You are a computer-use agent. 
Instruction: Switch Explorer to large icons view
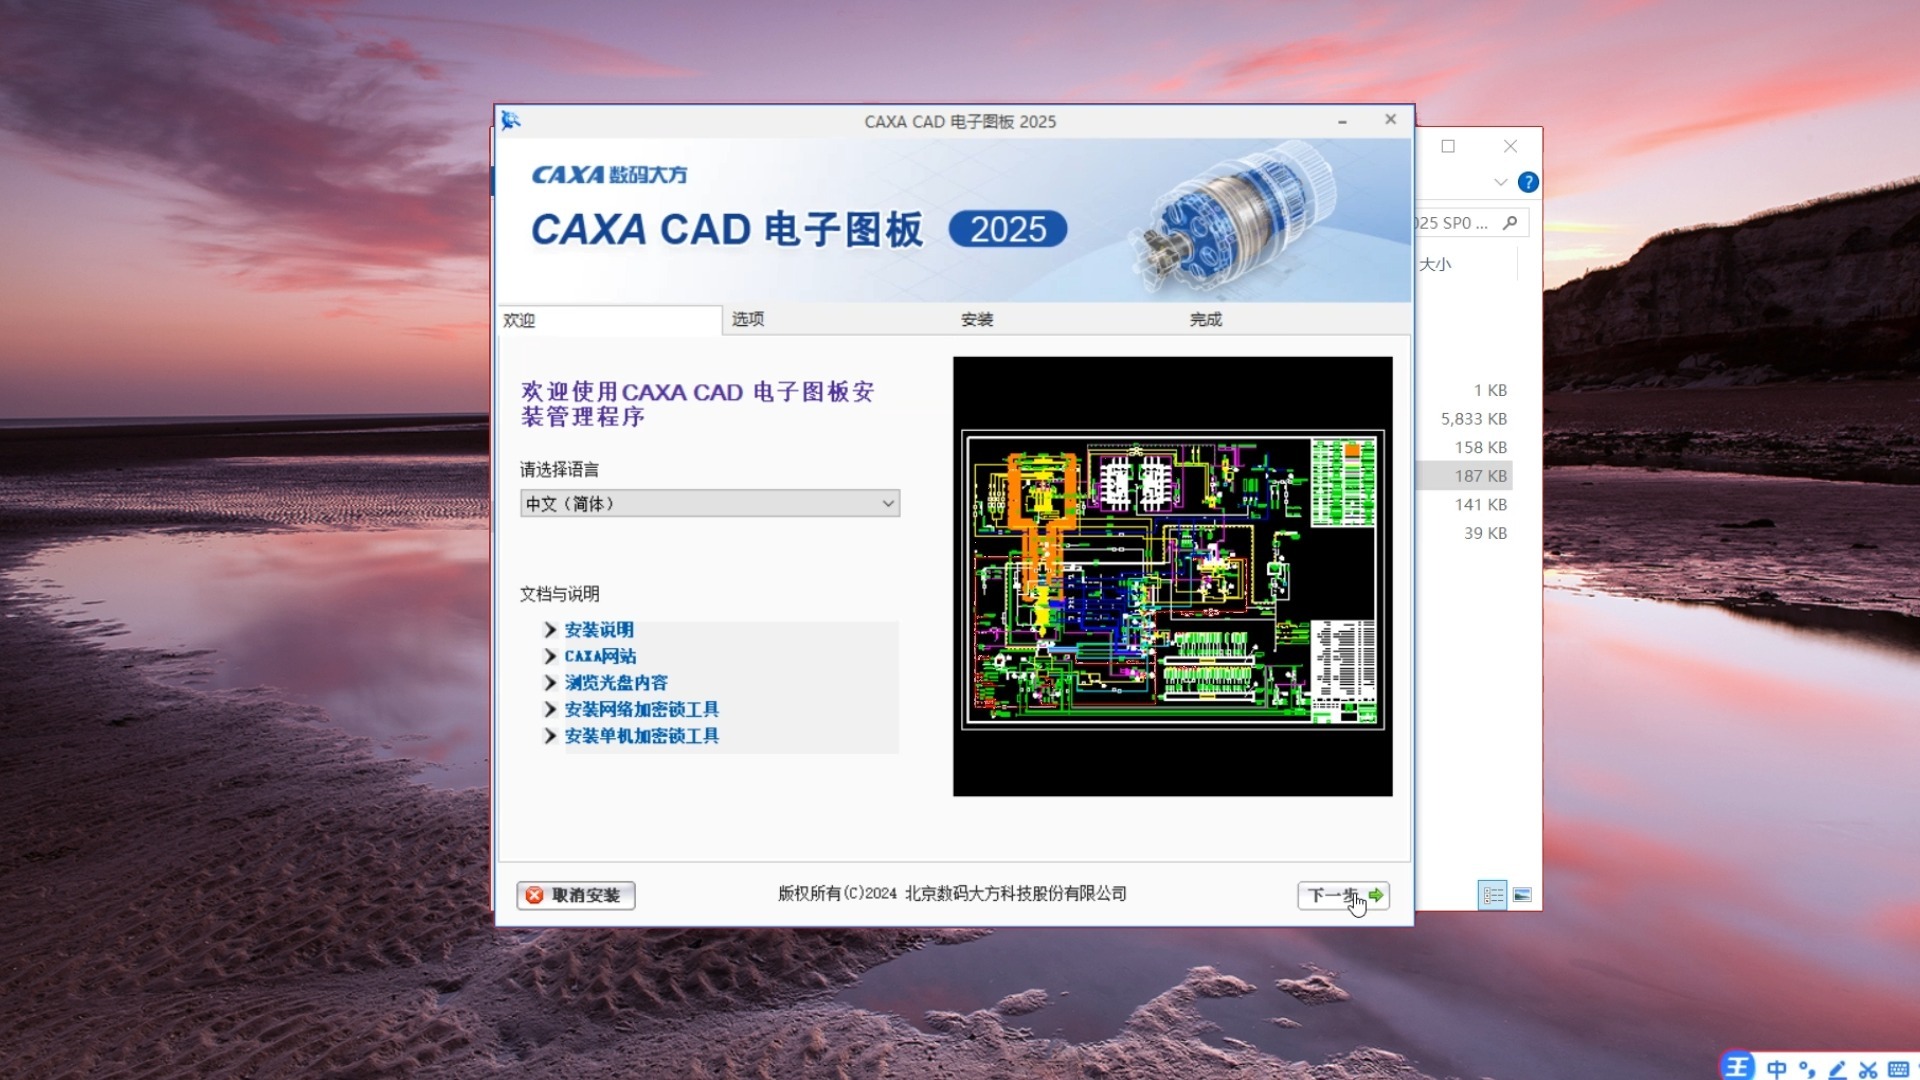[x=1522, y=895]
